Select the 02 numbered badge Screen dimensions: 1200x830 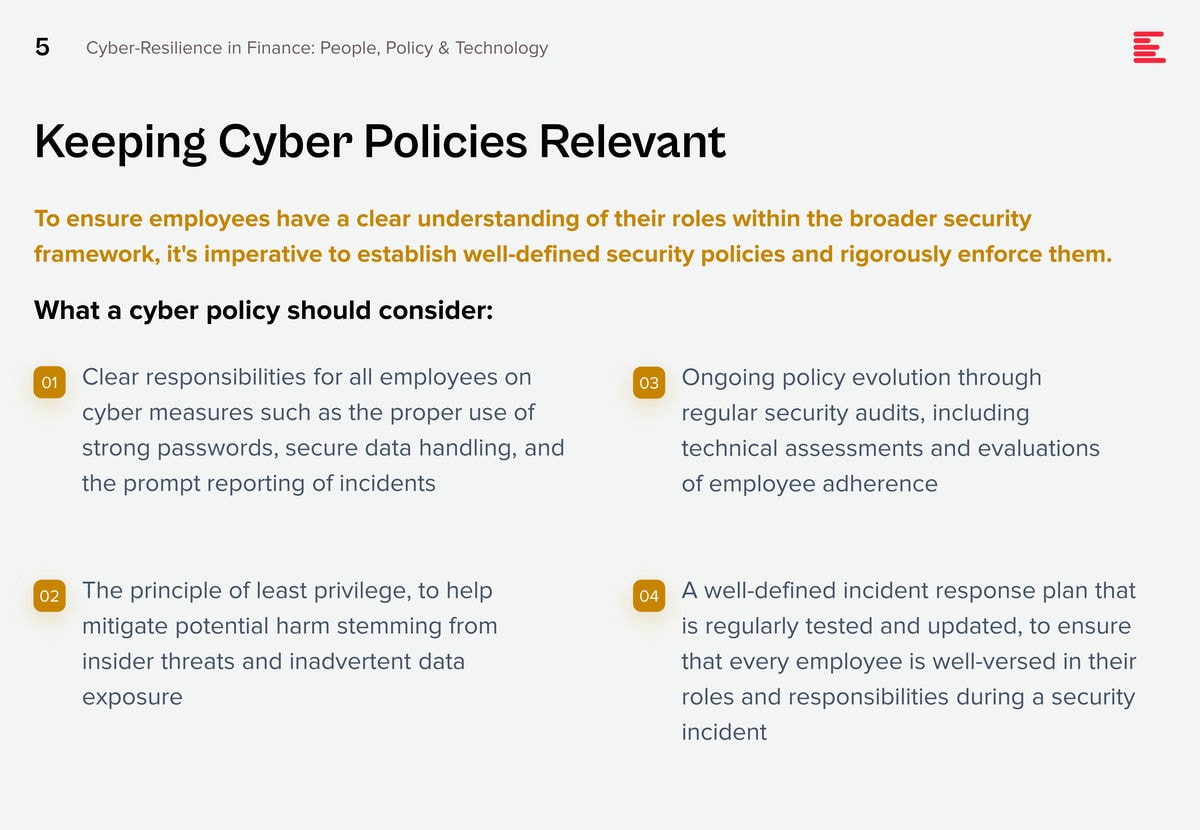[49, 597]
